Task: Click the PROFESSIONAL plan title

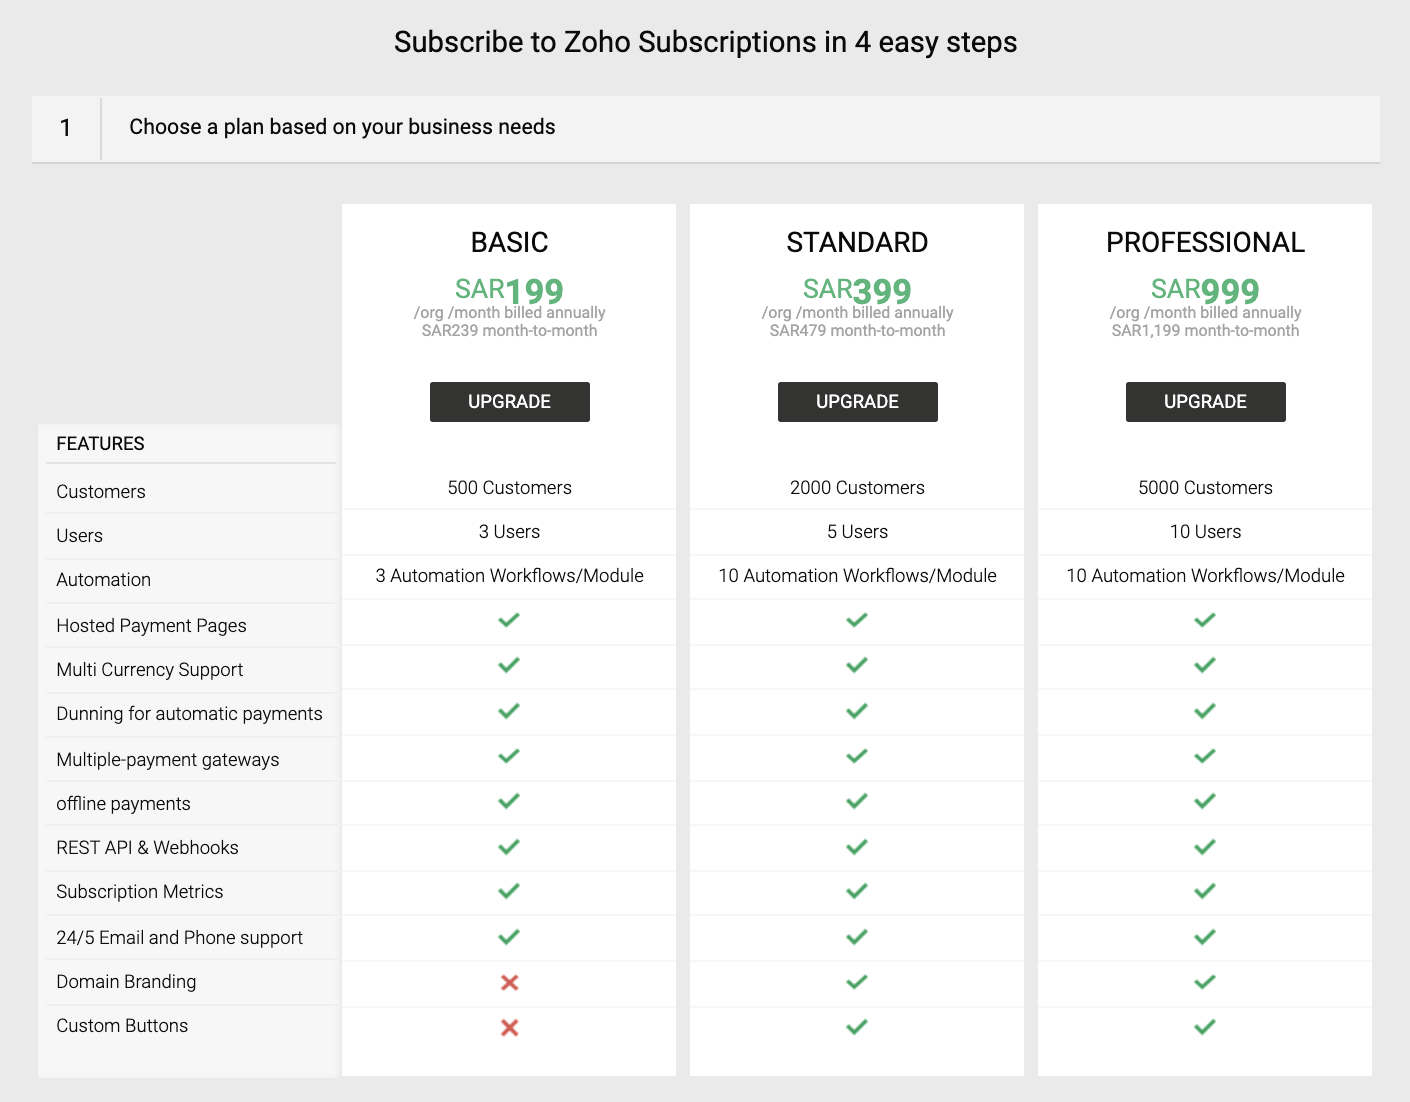Action: [x=1205, y=242]
